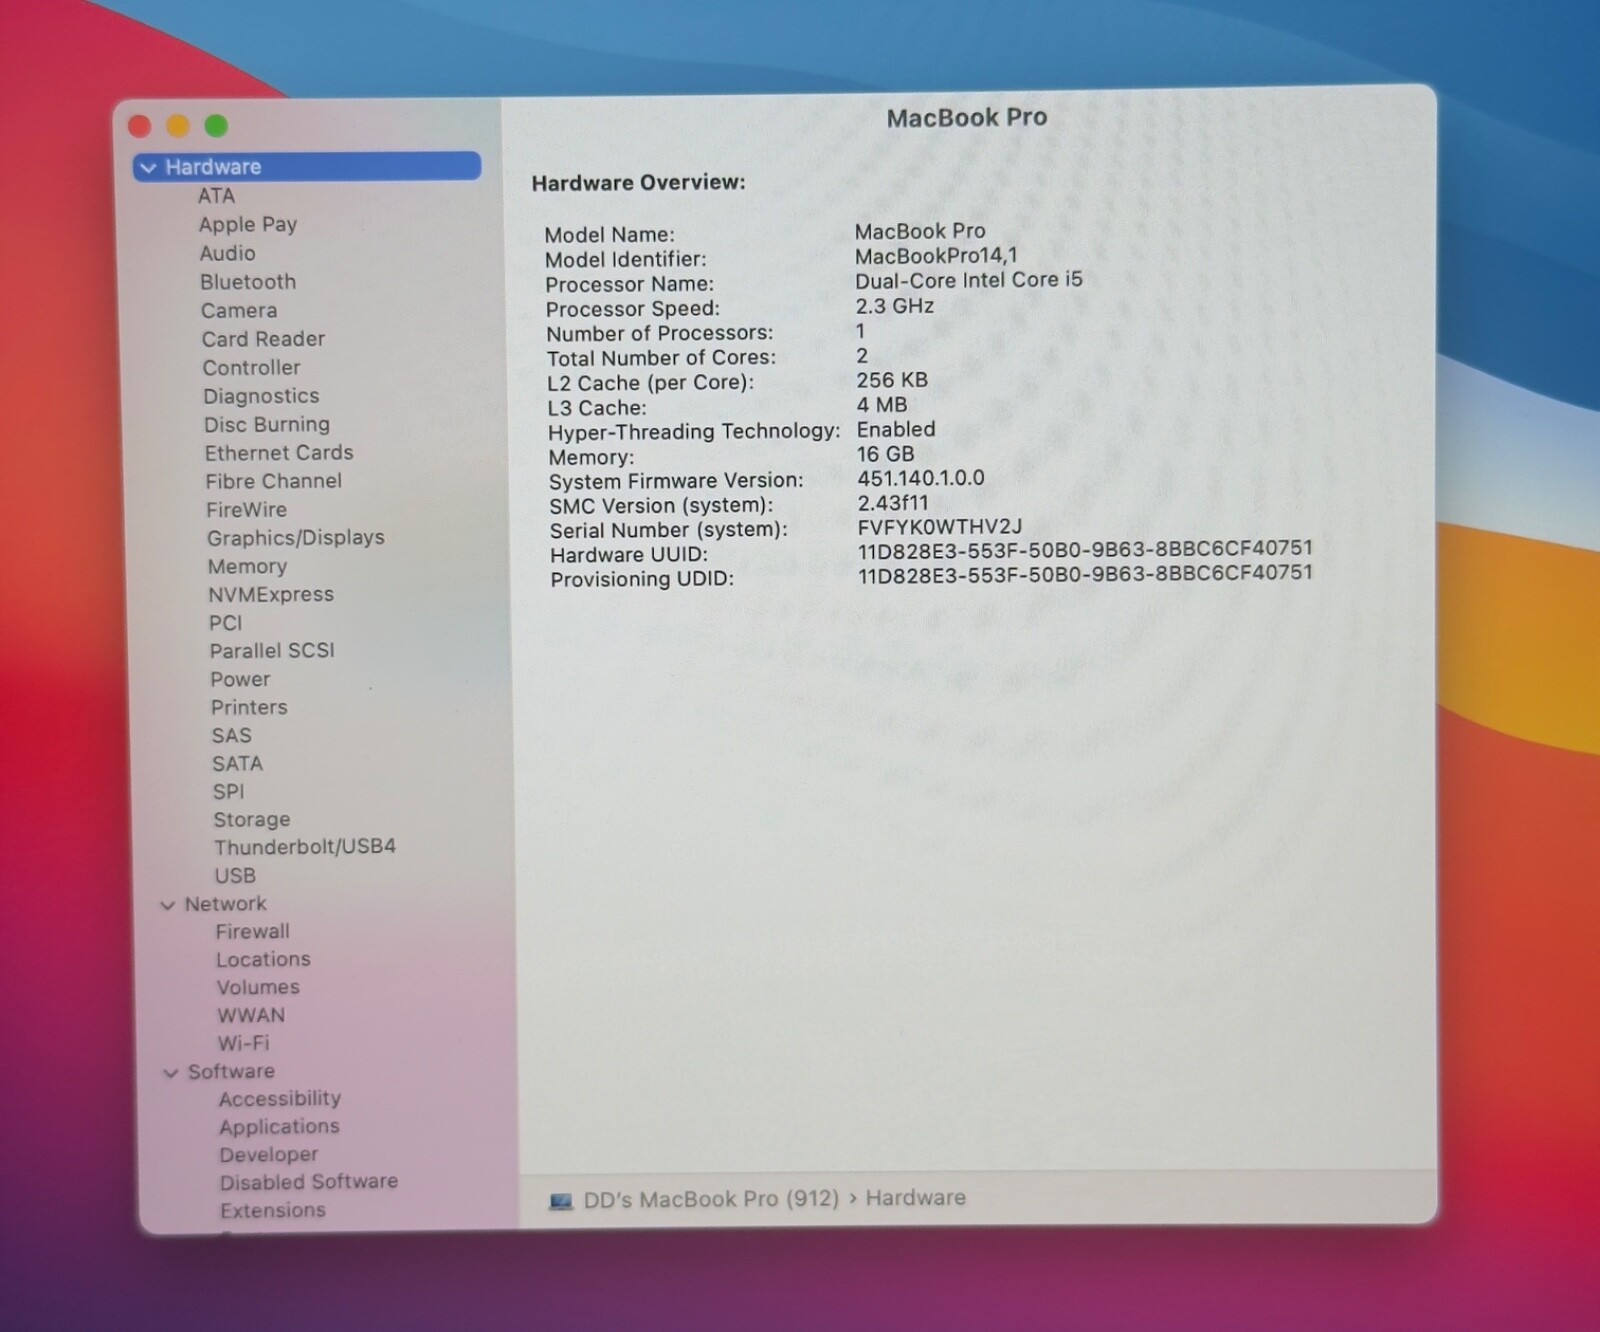Viewport: 1600px width, 1332px height.
Task: Click Dual-Core Intel Core i5 text
Action: click(x=968, y=280)
